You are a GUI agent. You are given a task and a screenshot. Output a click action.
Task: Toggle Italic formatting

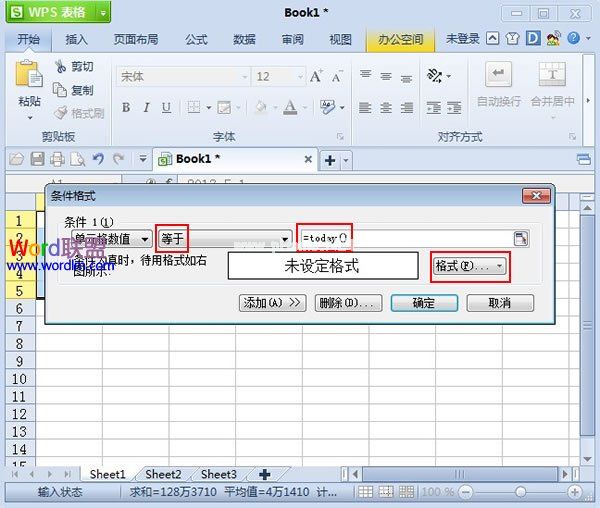pyautogui.click(x=146, y=107)
